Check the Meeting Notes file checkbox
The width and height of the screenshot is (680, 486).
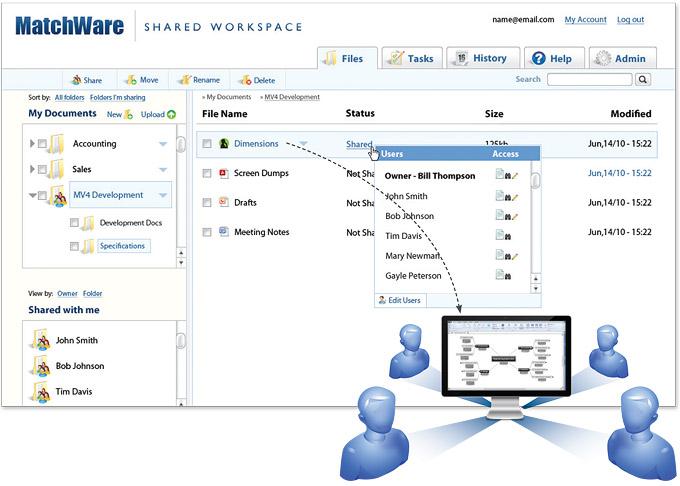click(x=207, y=232)
